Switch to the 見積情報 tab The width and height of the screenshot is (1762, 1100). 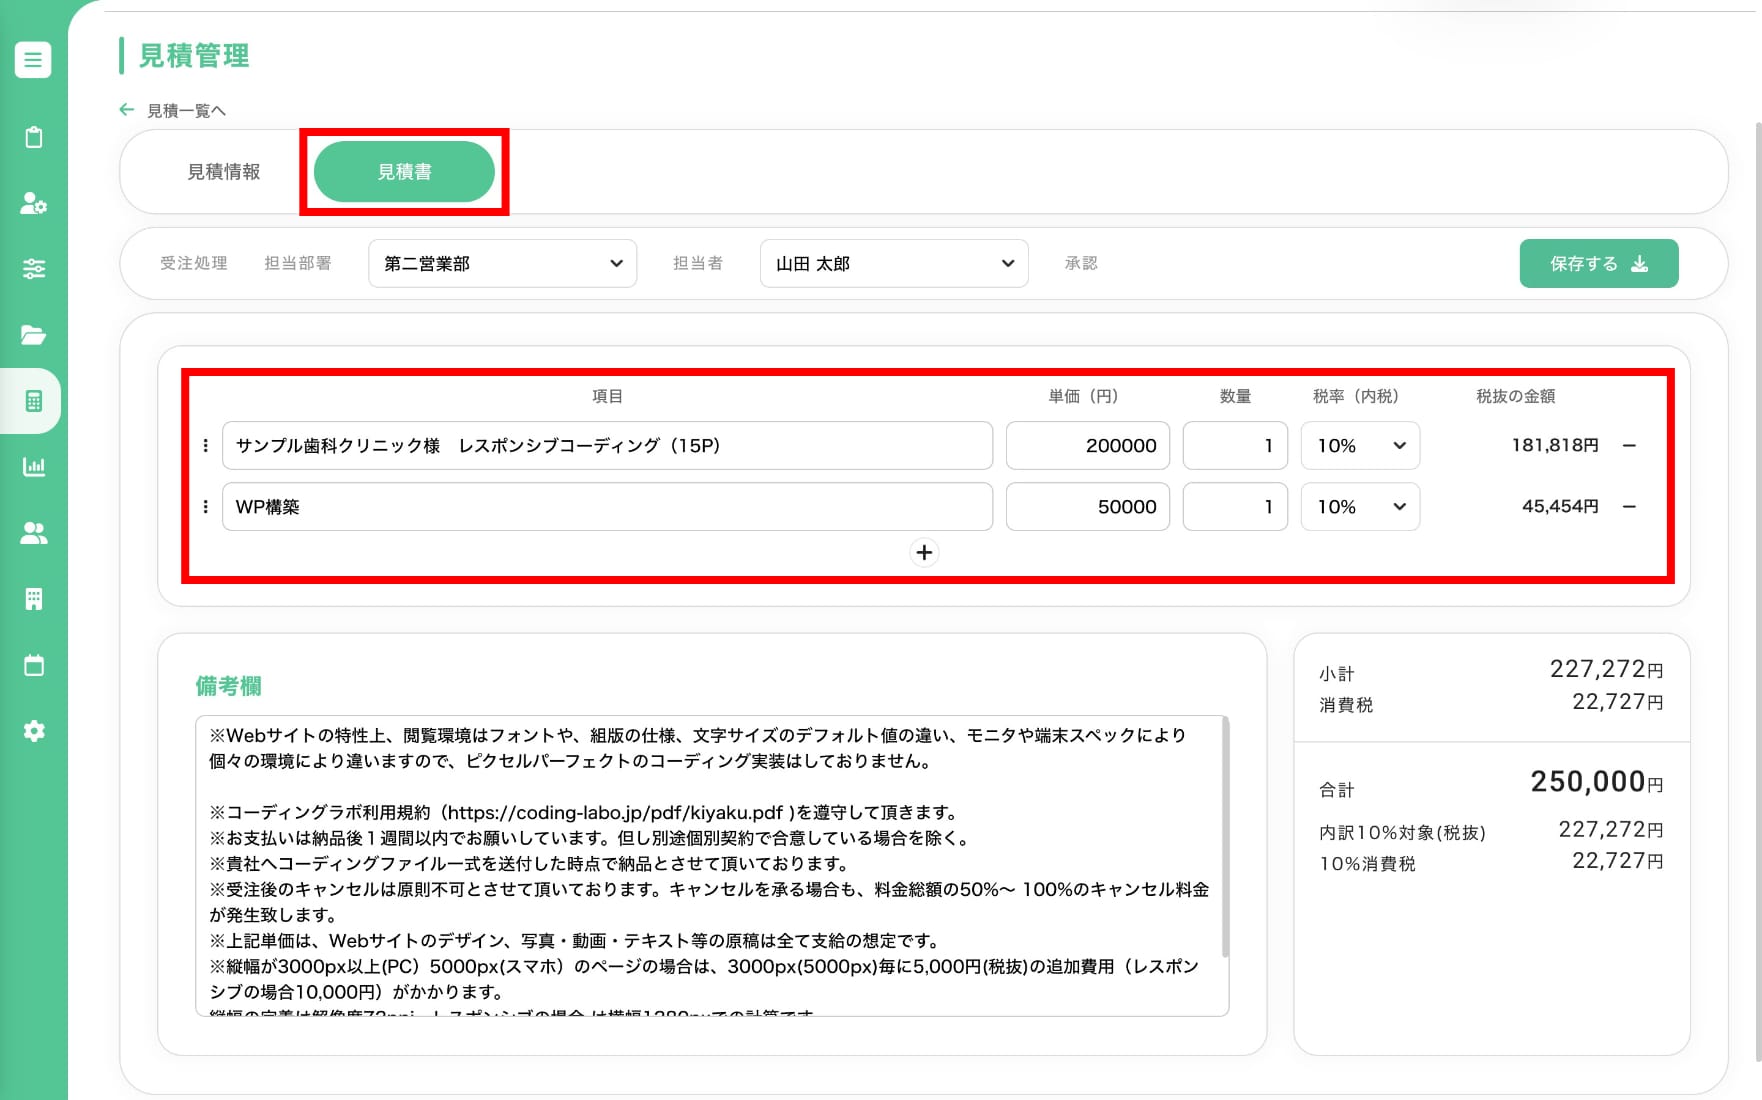tap(224, 172)
